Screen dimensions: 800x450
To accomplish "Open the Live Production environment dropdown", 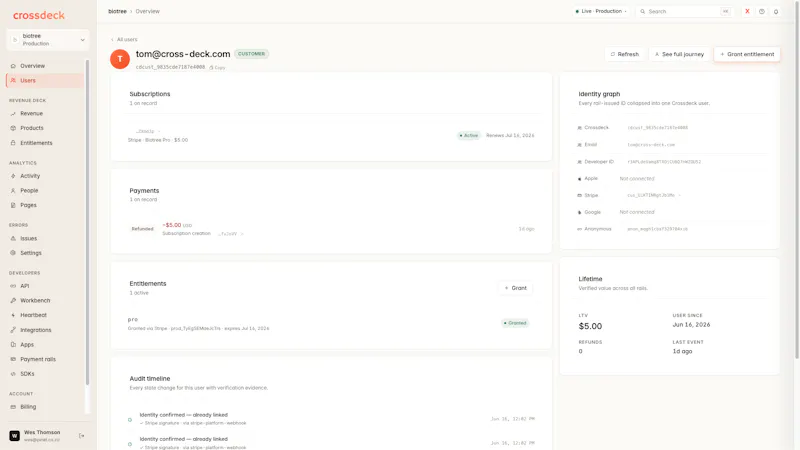I will point(601,11).
